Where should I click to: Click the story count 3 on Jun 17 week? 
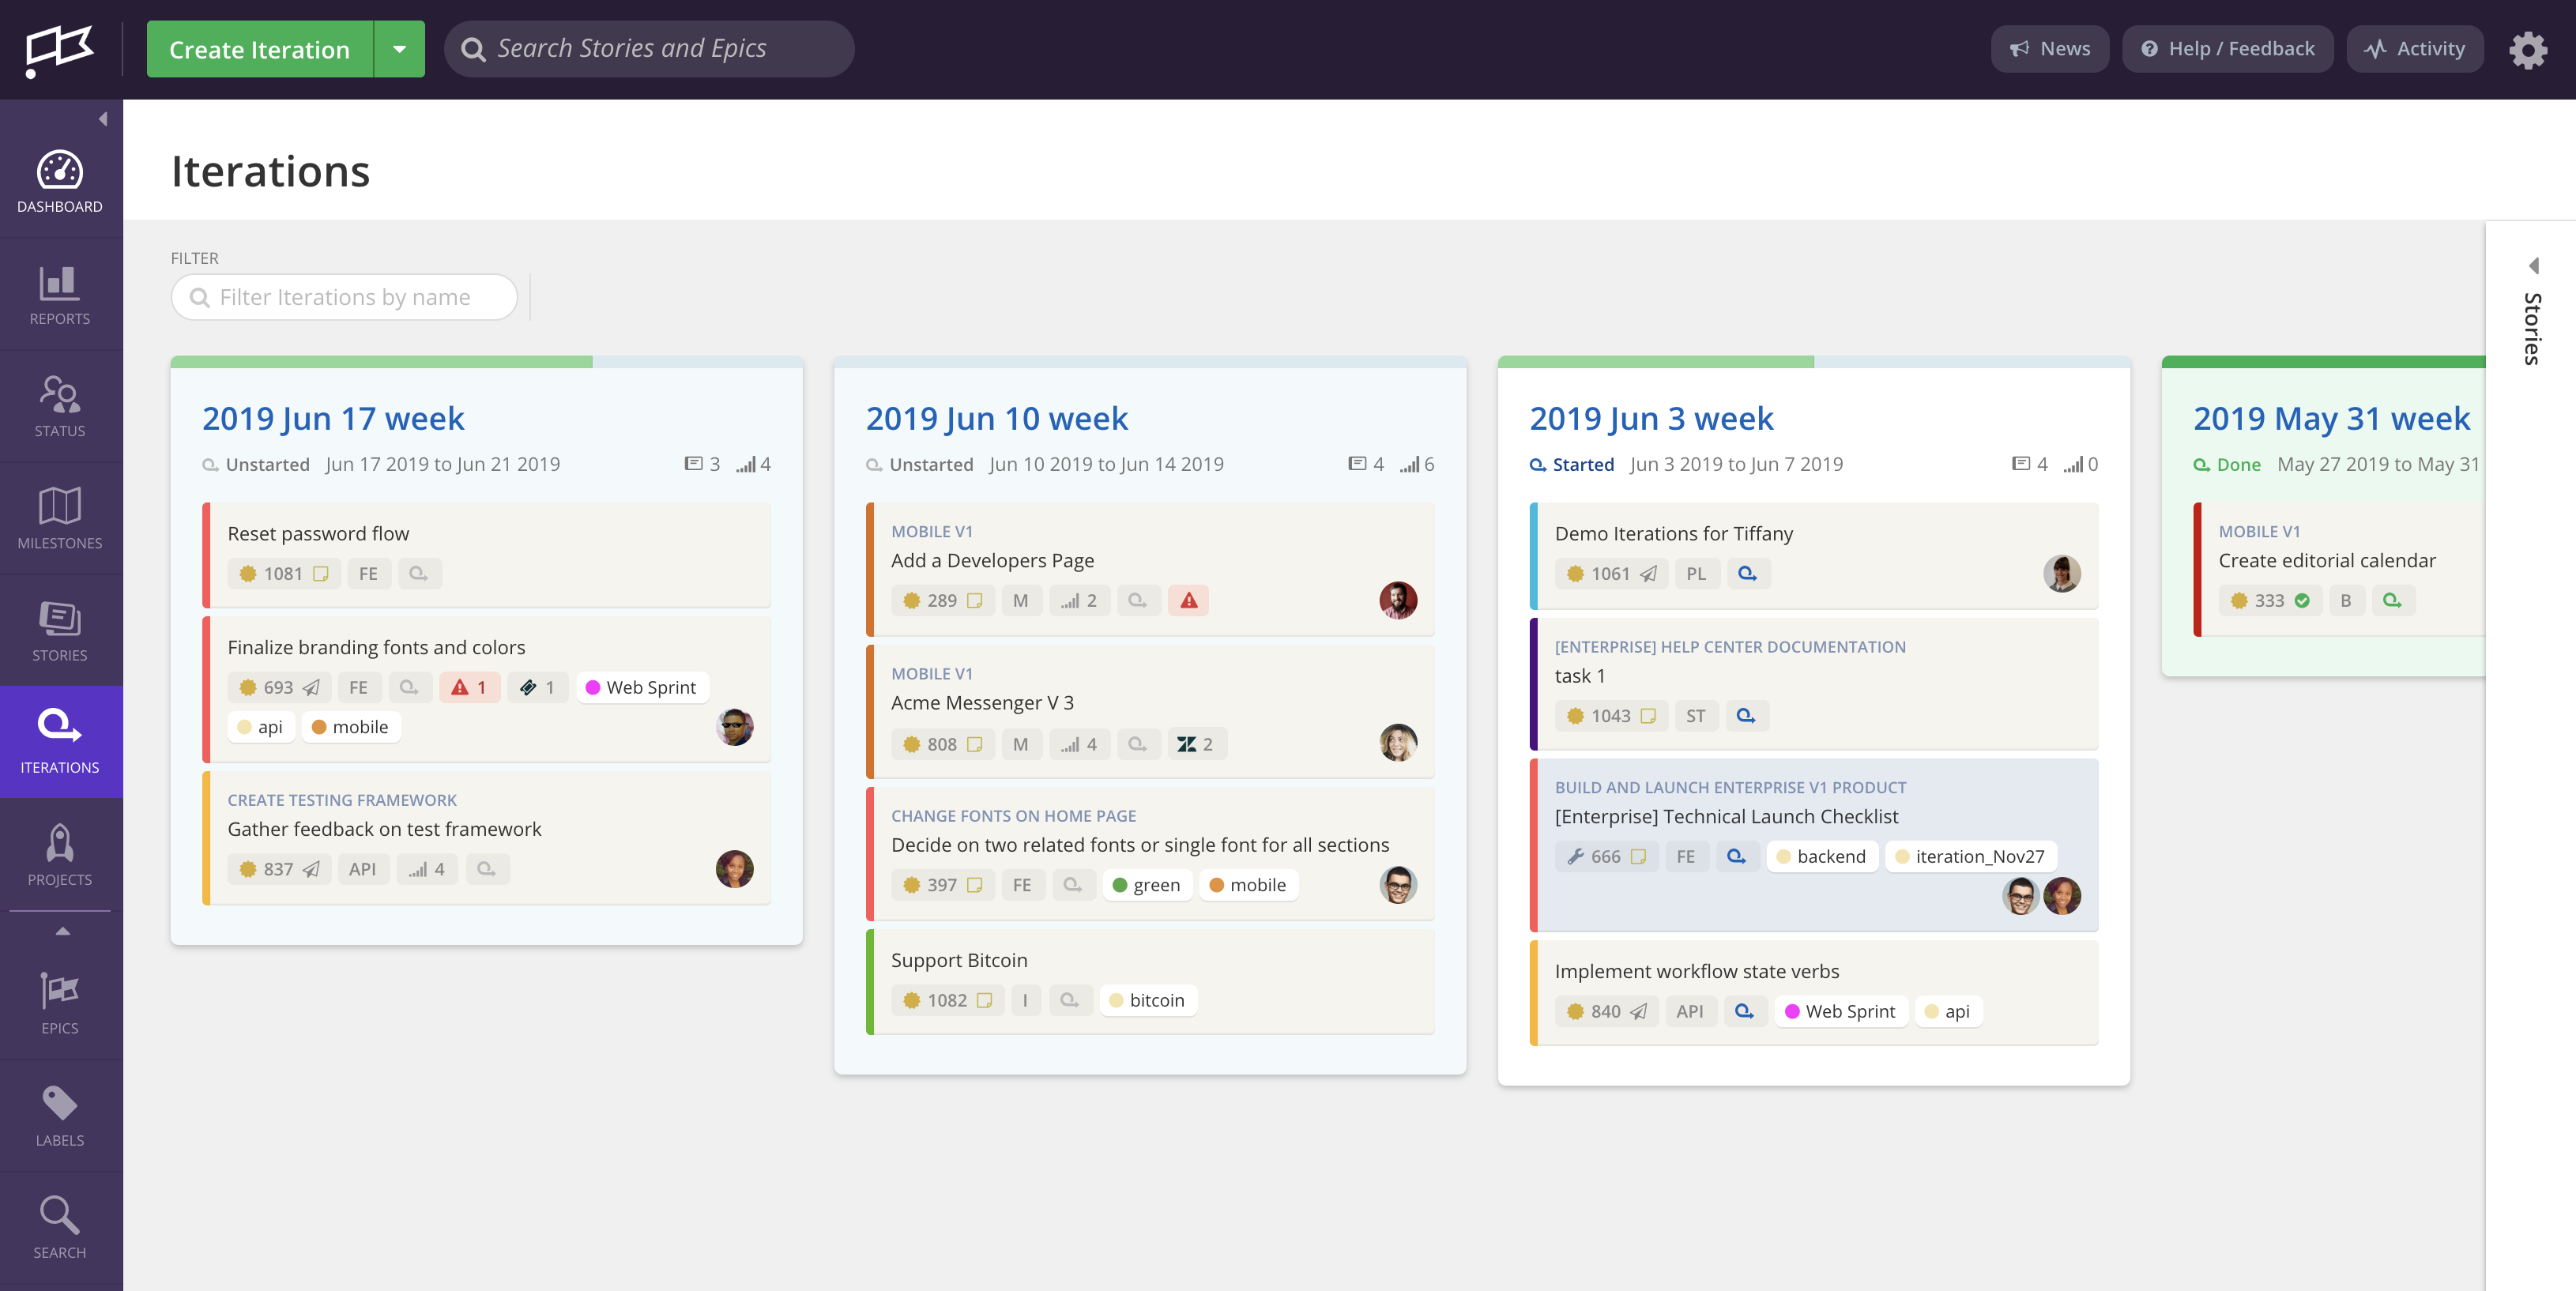[702, 464]
